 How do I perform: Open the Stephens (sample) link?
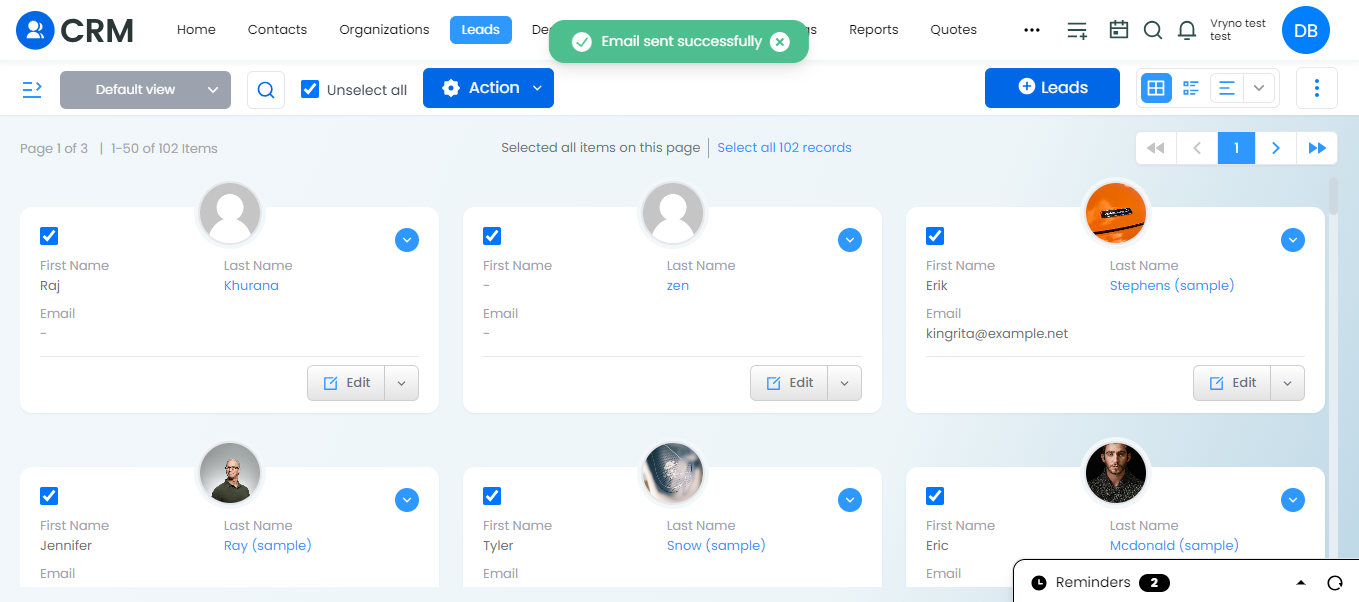pyautogui.click(x=1172, y=286)
